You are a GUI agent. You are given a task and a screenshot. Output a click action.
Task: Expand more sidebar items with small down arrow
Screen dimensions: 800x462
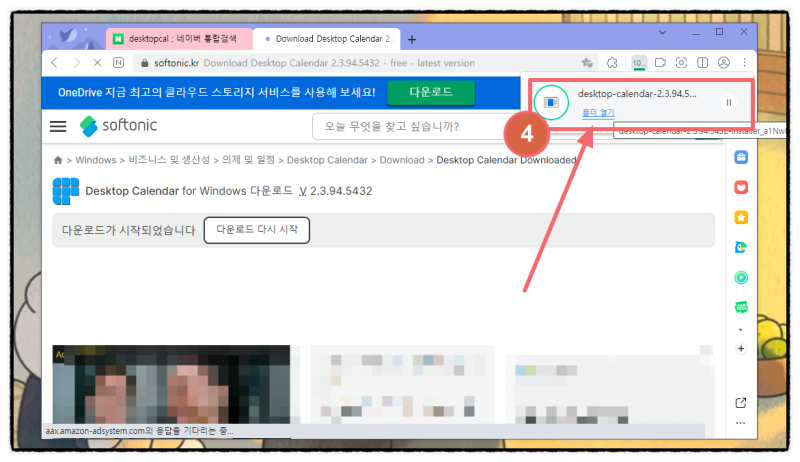tap(741, 330)
